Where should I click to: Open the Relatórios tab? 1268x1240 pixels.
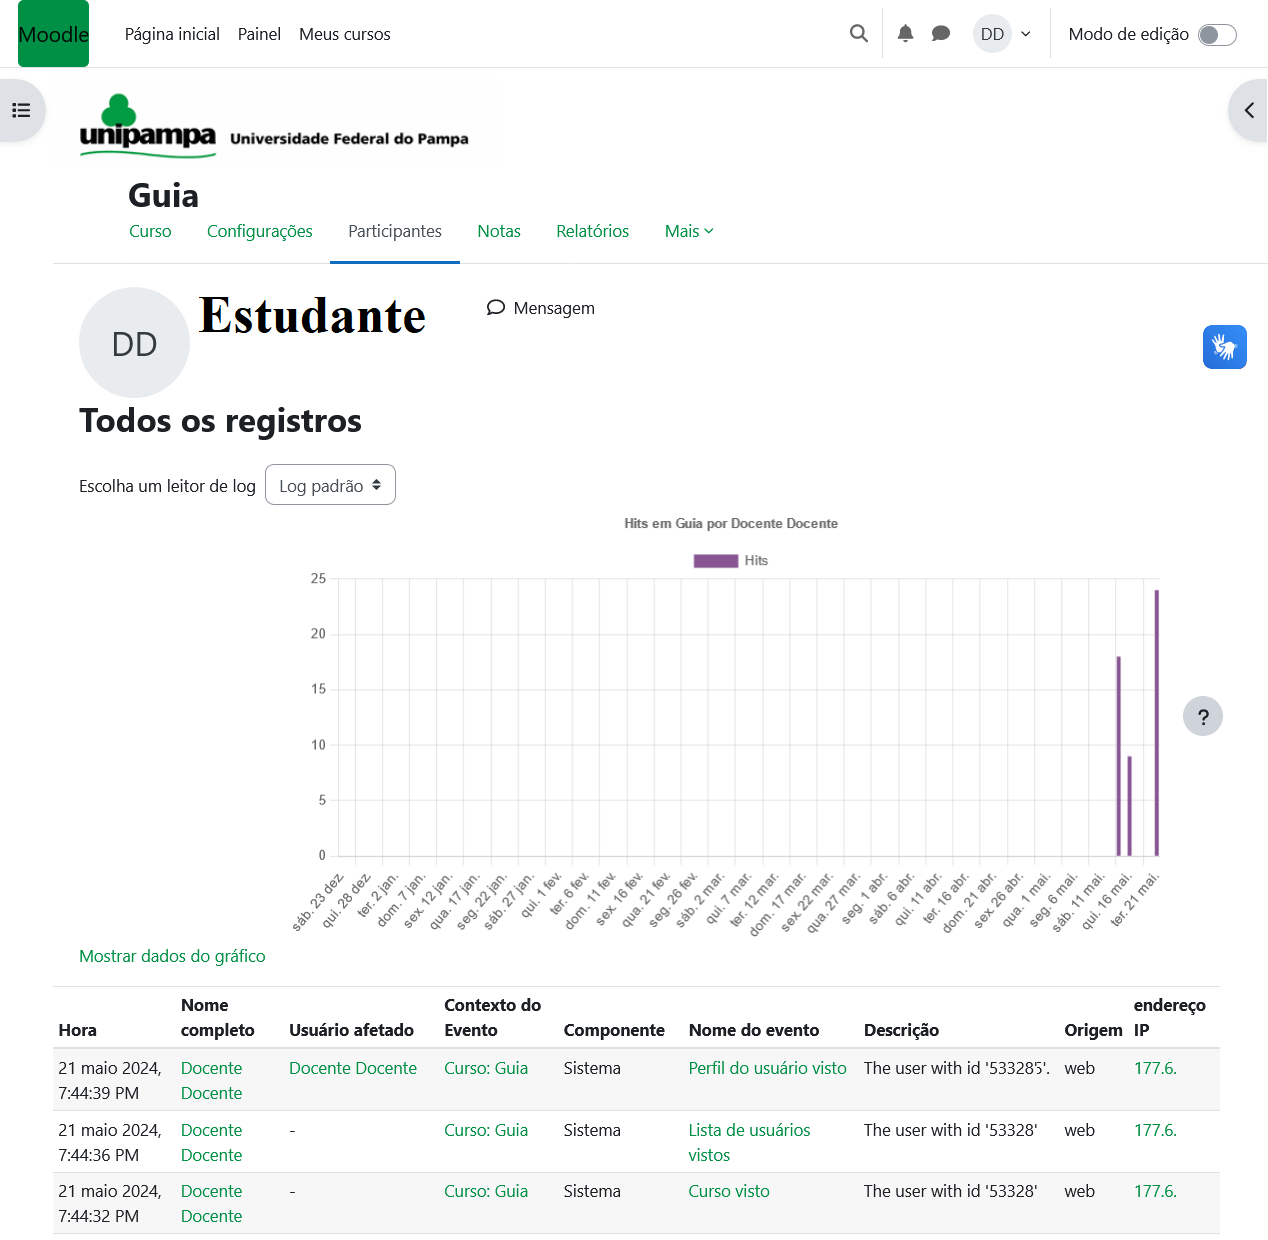tap(592, 231)
